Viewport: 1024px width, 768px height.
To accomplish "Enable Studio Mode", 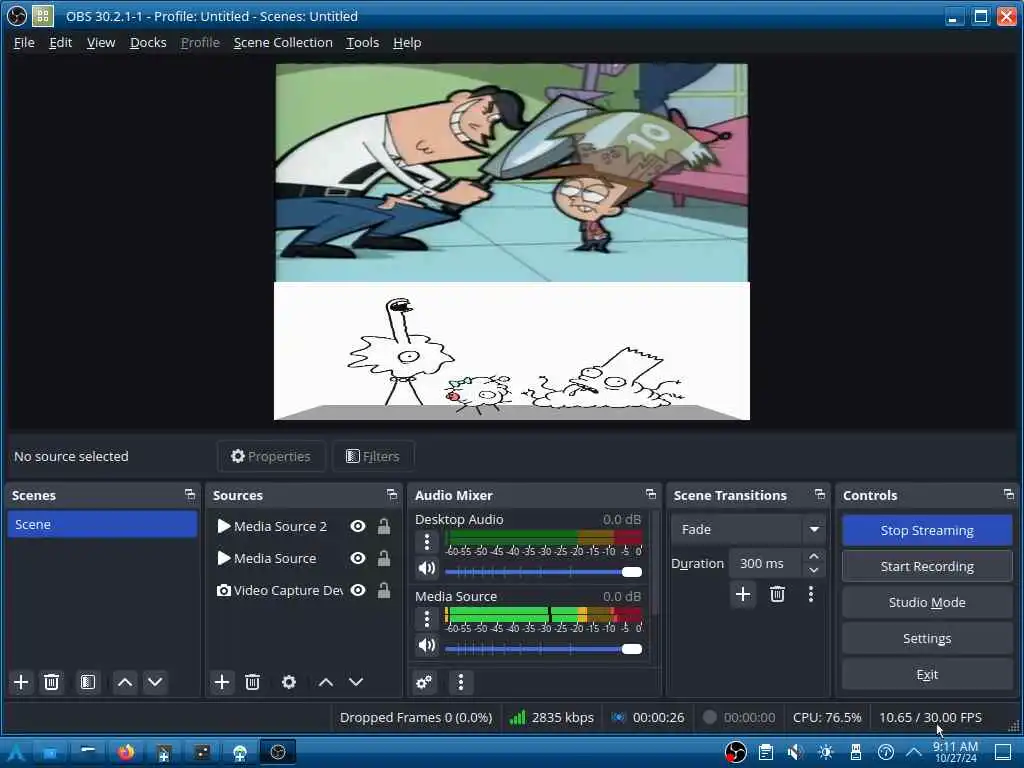I will click(x=927, y=602).
